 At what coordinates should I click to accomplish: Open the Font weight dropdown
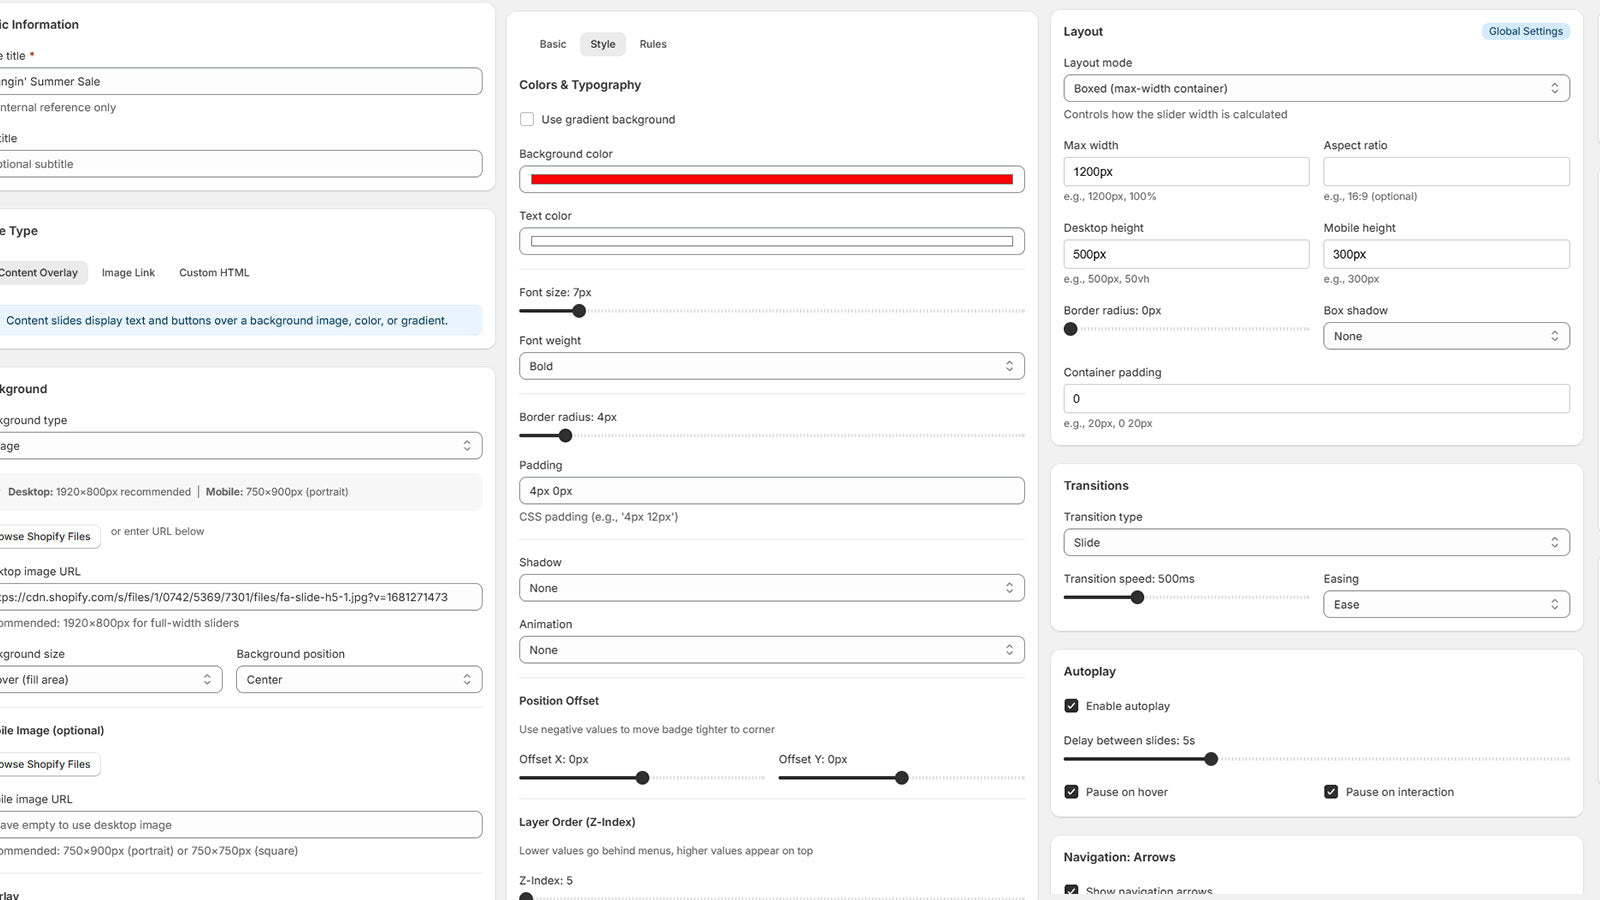(x=770, y=366)
